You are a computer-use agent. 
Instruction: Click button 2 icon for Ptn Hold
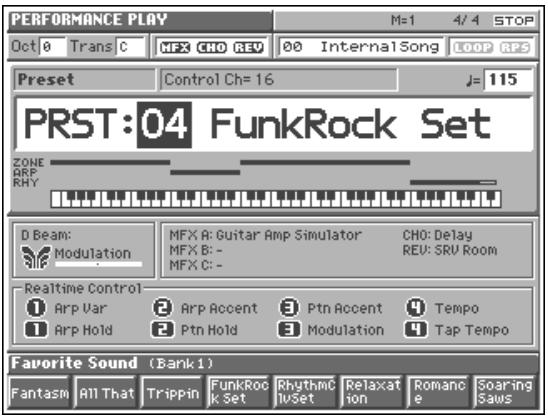[163, 330]
